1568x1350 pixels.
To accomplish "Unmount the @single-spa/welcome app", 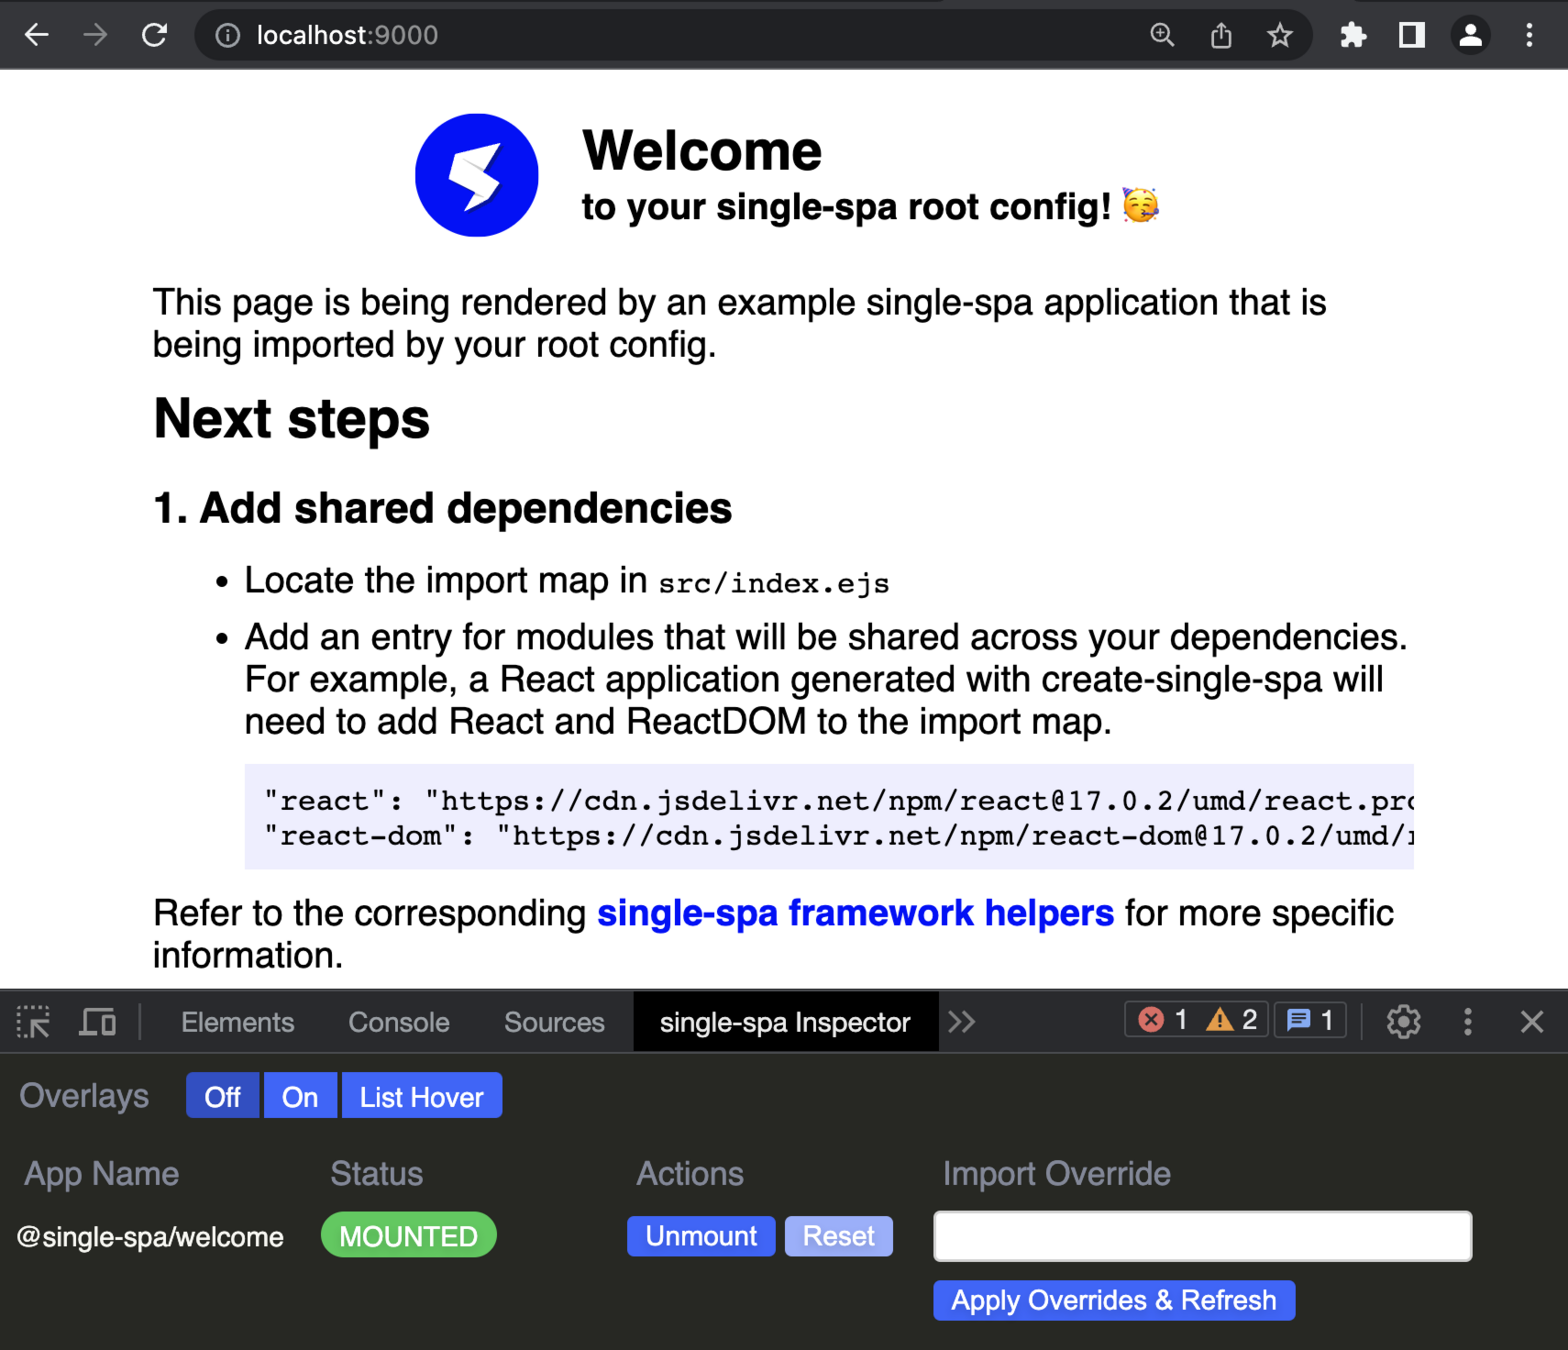I will click(701, 1236).
